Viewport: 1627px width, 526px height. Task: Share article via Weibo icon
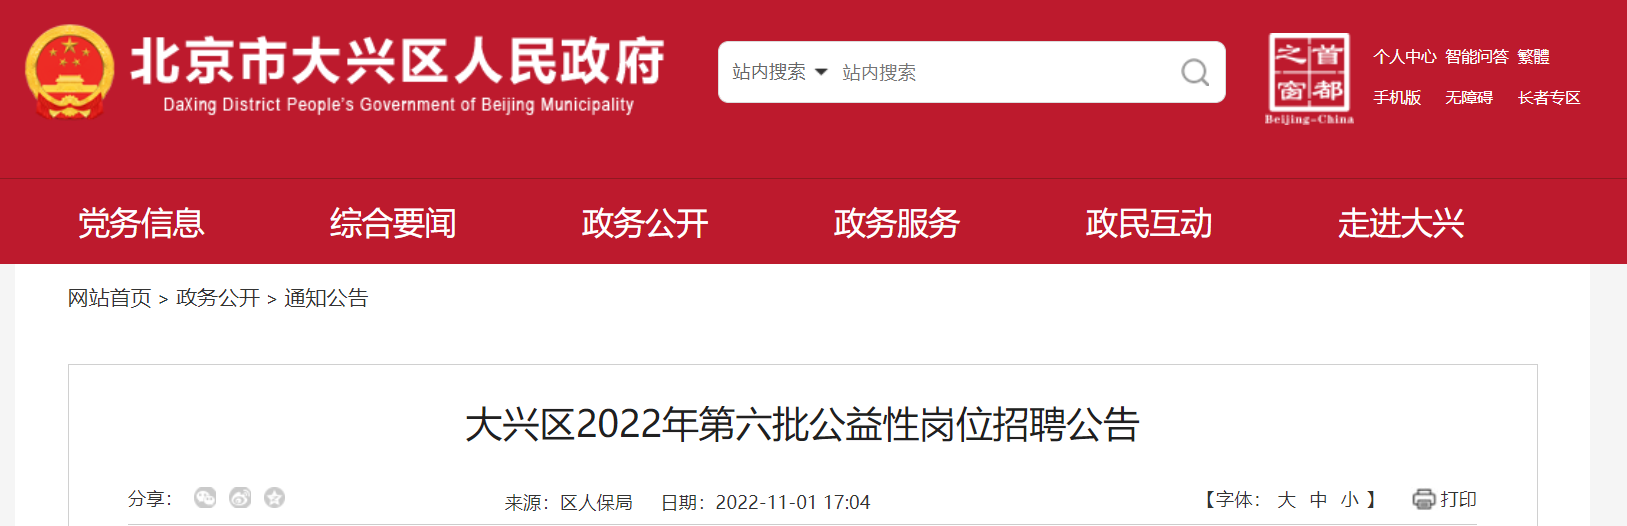(240, 498)
